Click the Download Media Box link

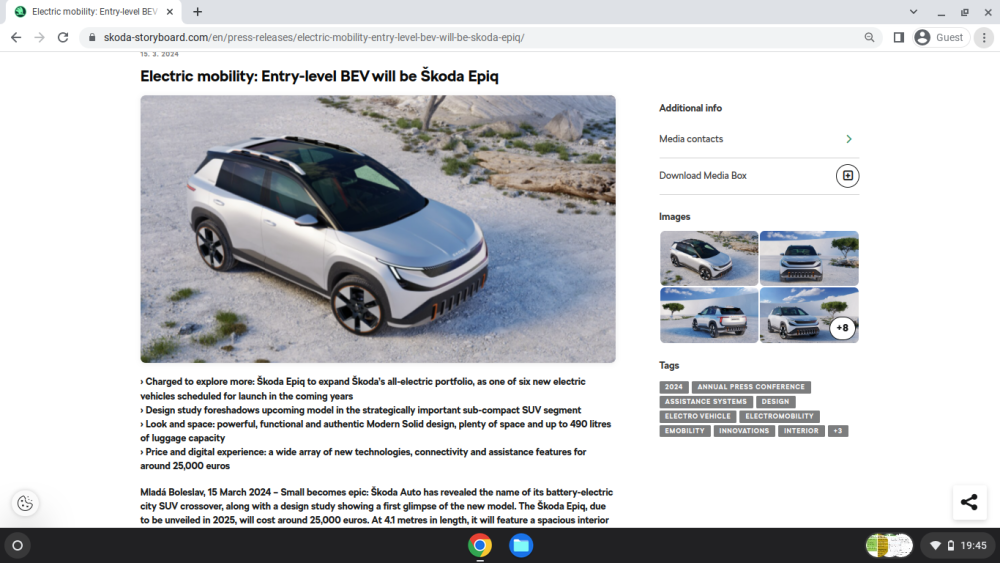click(703, 175)
